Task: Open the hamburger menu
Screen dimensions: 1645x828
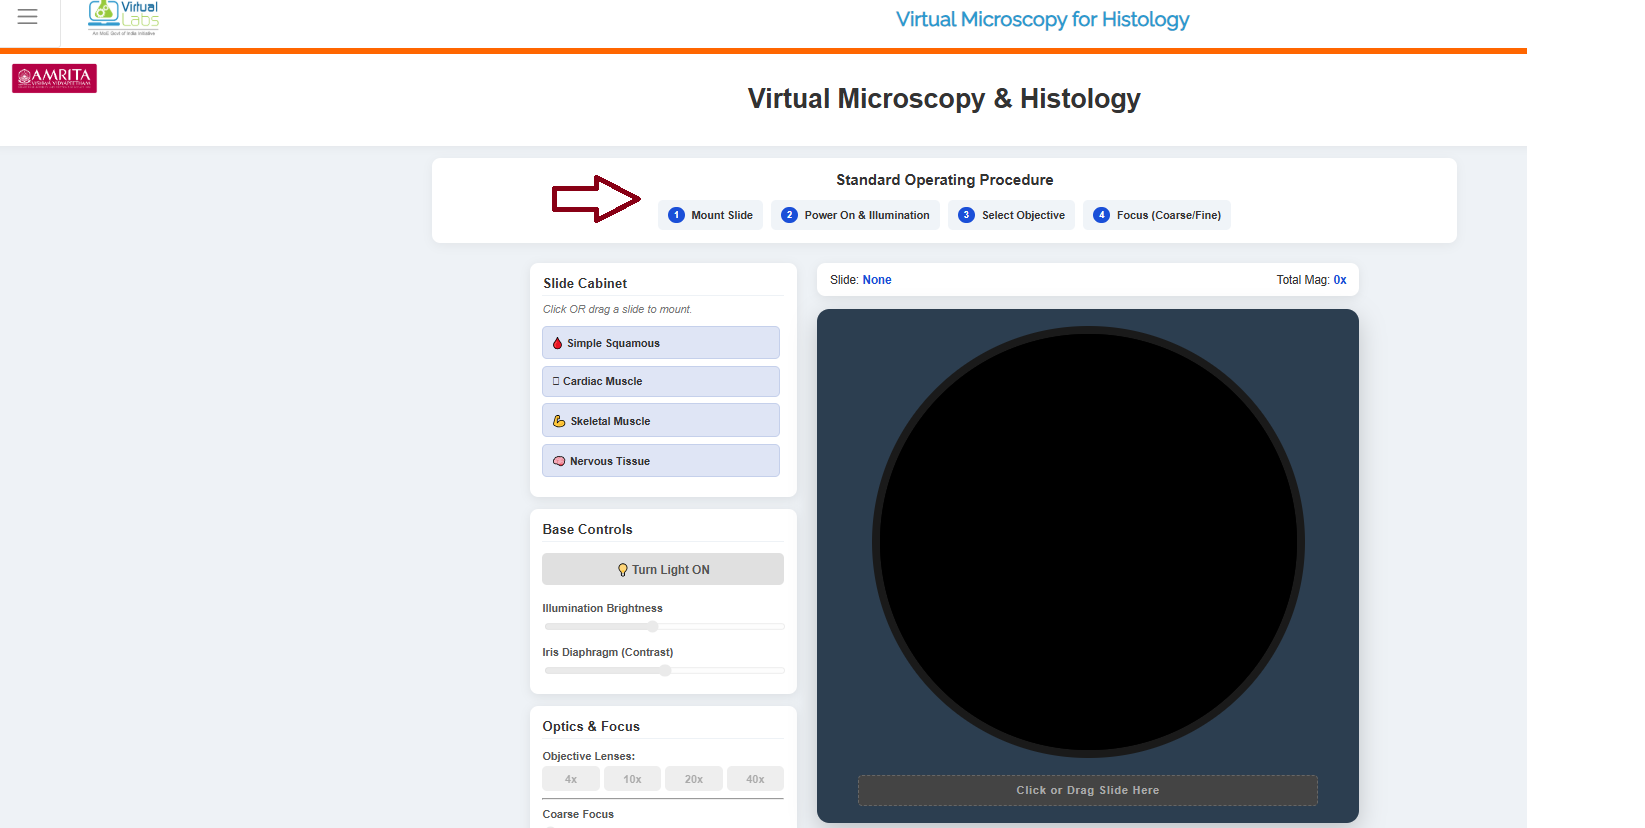Action: (27, 17)
